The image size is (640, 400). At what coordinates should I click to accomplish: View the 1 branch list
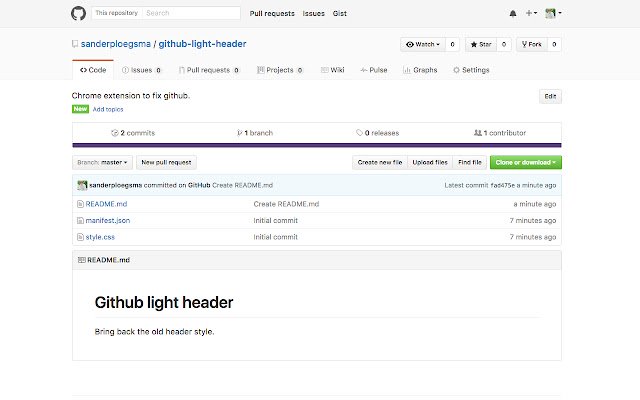pyautogui.click(x=255, y=133)
